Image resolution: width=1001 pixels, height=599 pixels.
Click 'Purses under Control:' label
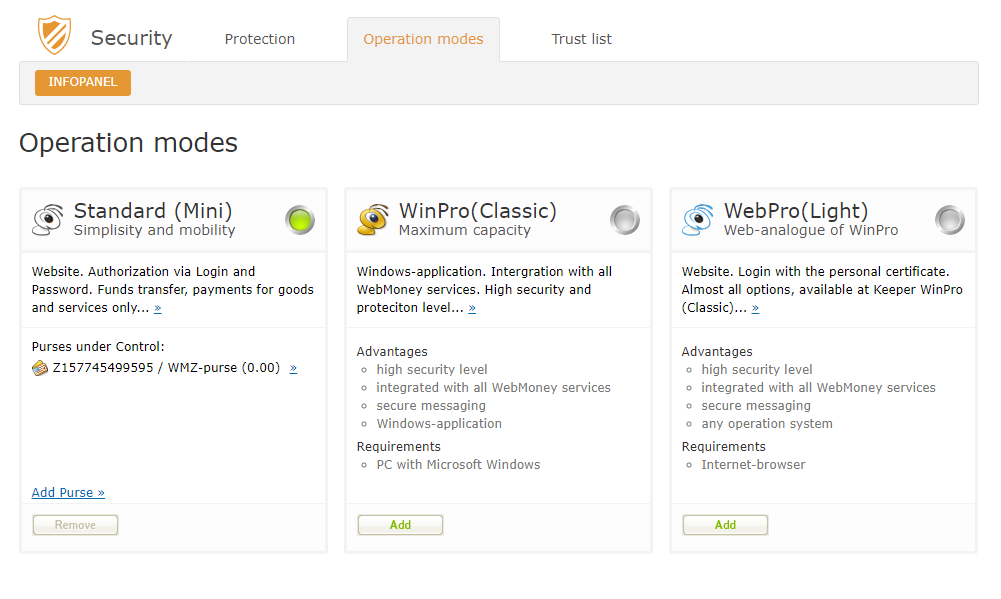click(x=98, y=347)
